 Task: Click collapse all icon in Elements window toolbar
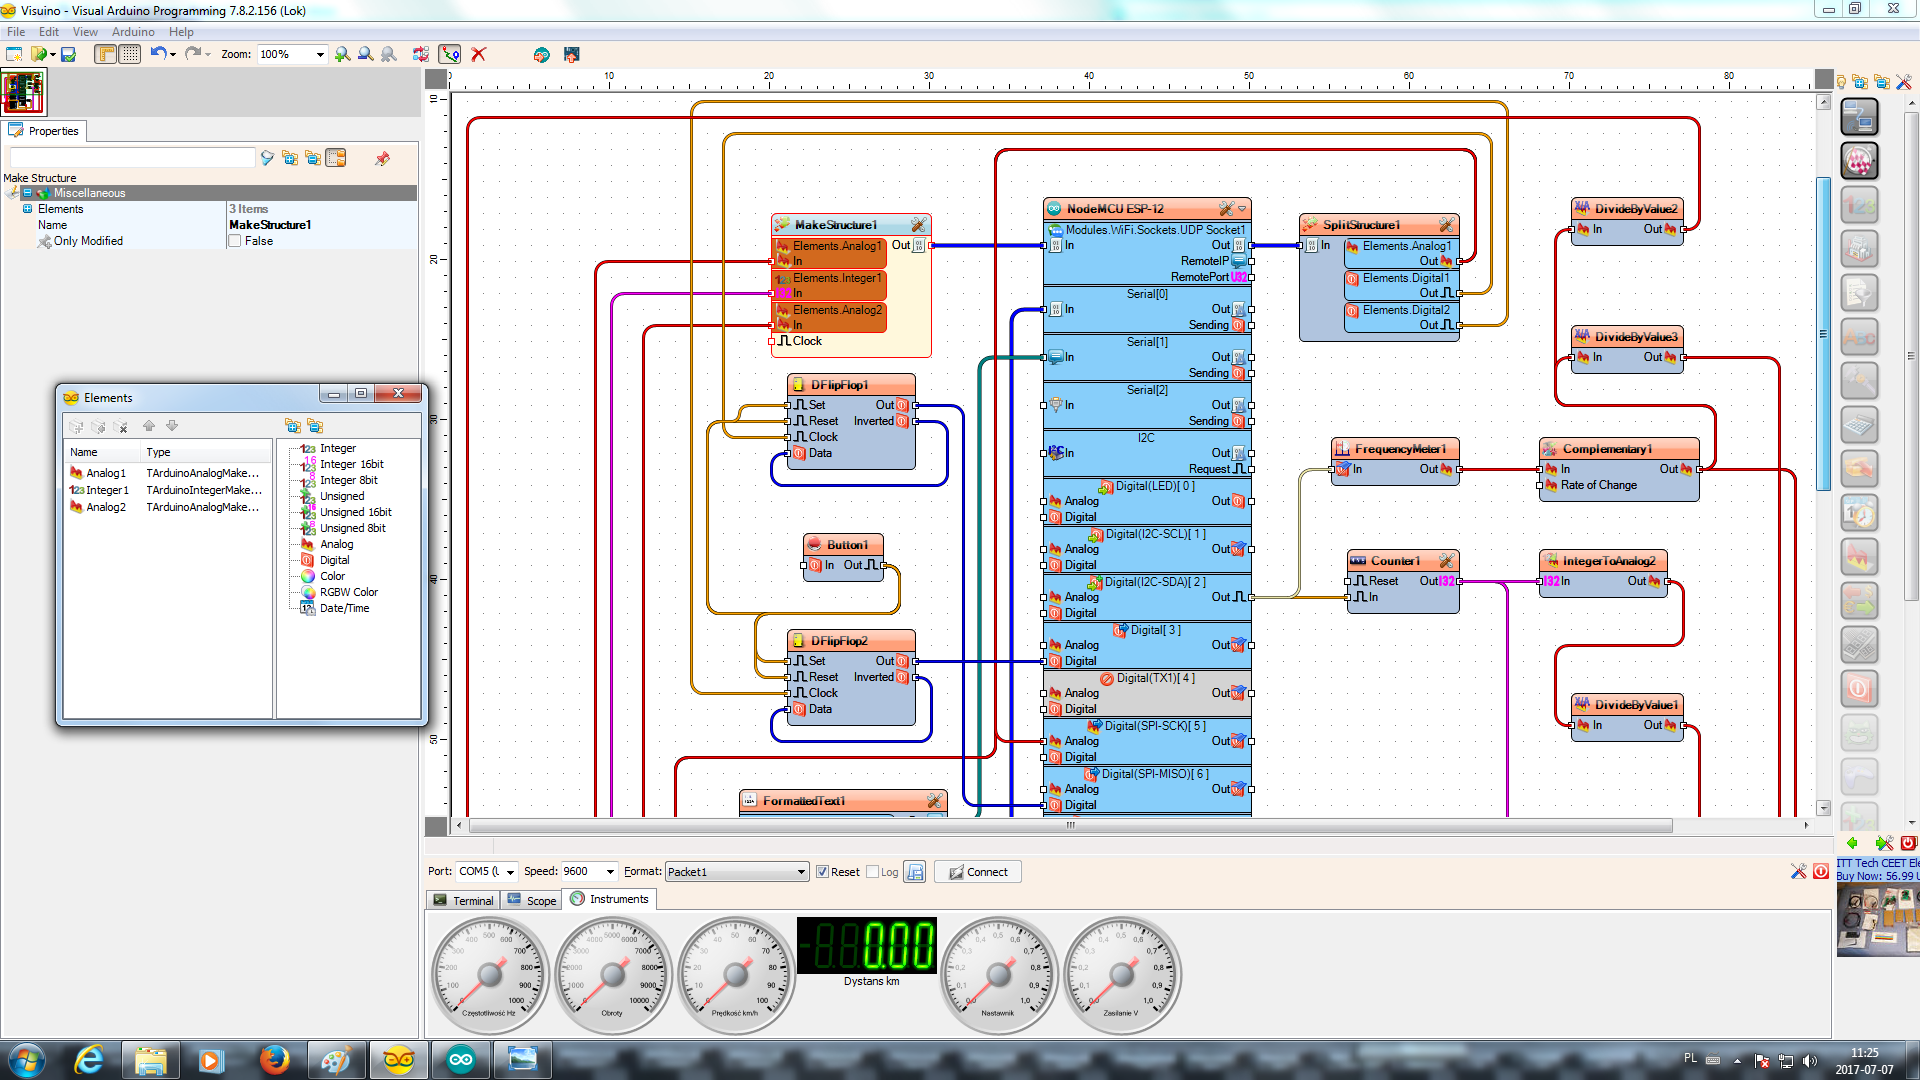click(x=315, y=426)
